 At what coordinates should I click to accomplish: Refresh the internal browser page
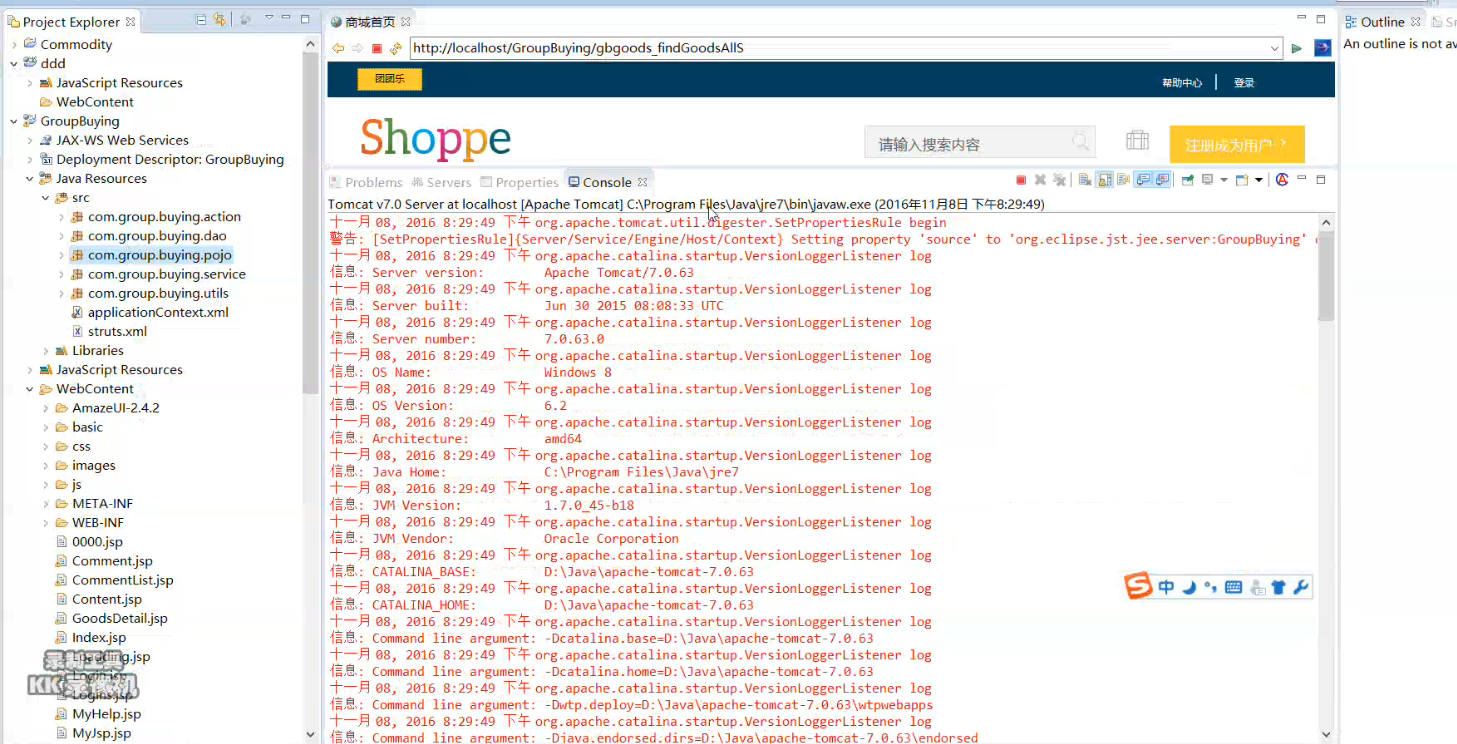point(395,48)
